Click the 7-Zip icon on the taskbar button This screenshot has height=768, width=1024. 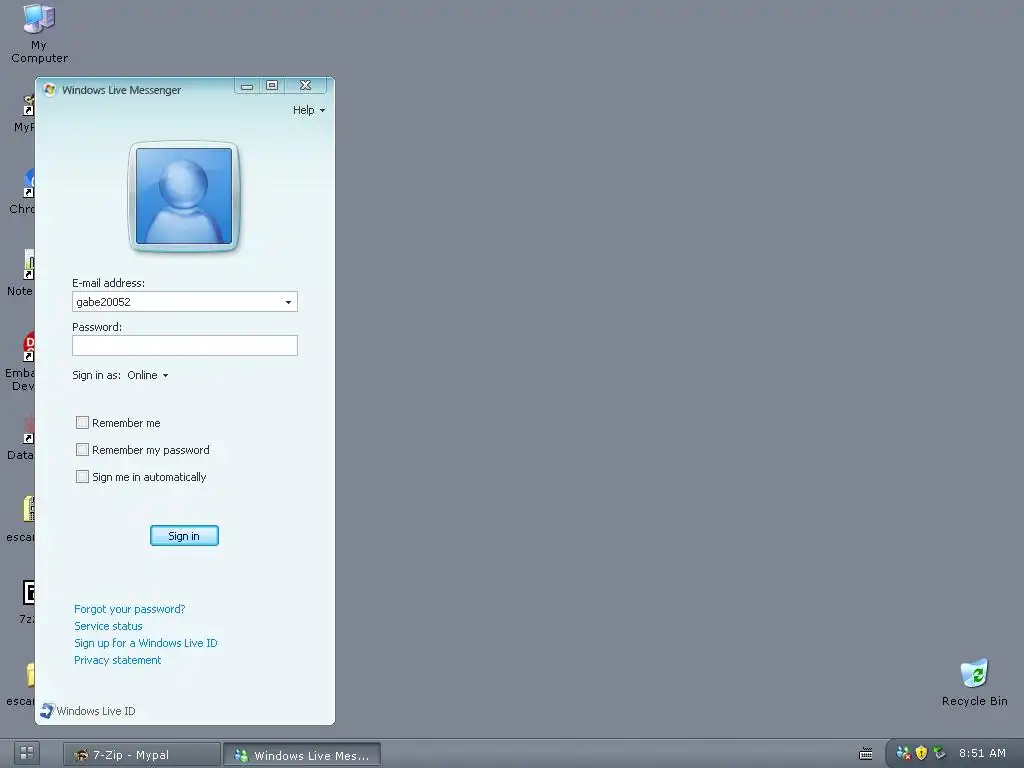[81, 755]
